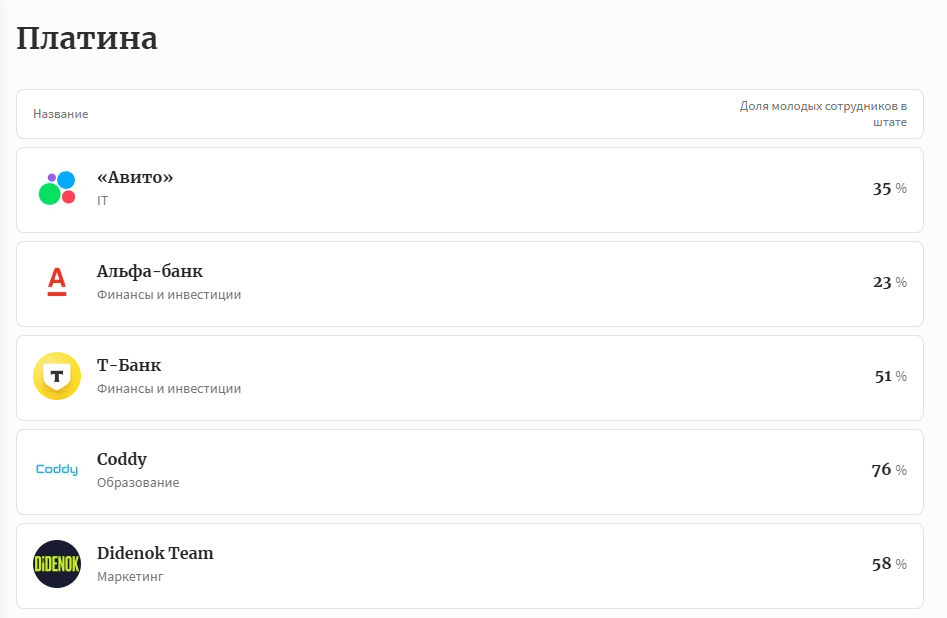Click the blue Coddy logo
This screenshot has width=947, height=618.
coord(57,470)
